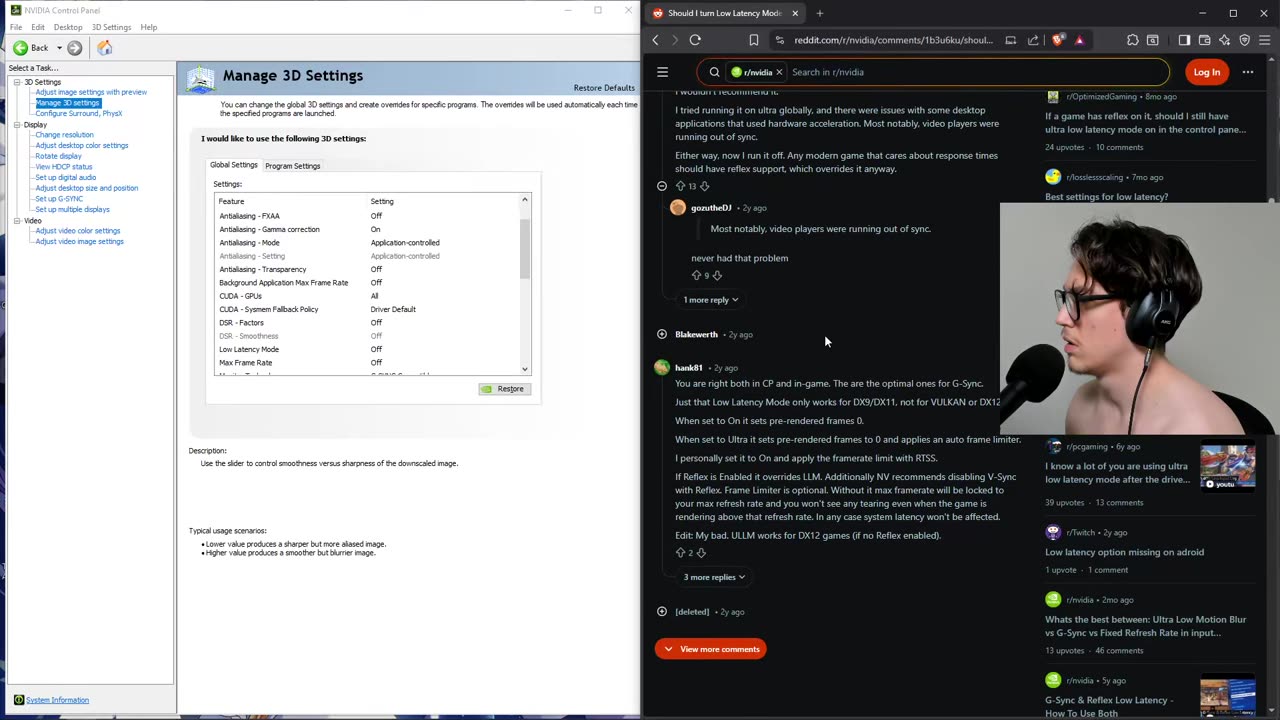1280x720 pixels.
Task: Select the Low Latency Mode row
Action: tap(367, 349)
